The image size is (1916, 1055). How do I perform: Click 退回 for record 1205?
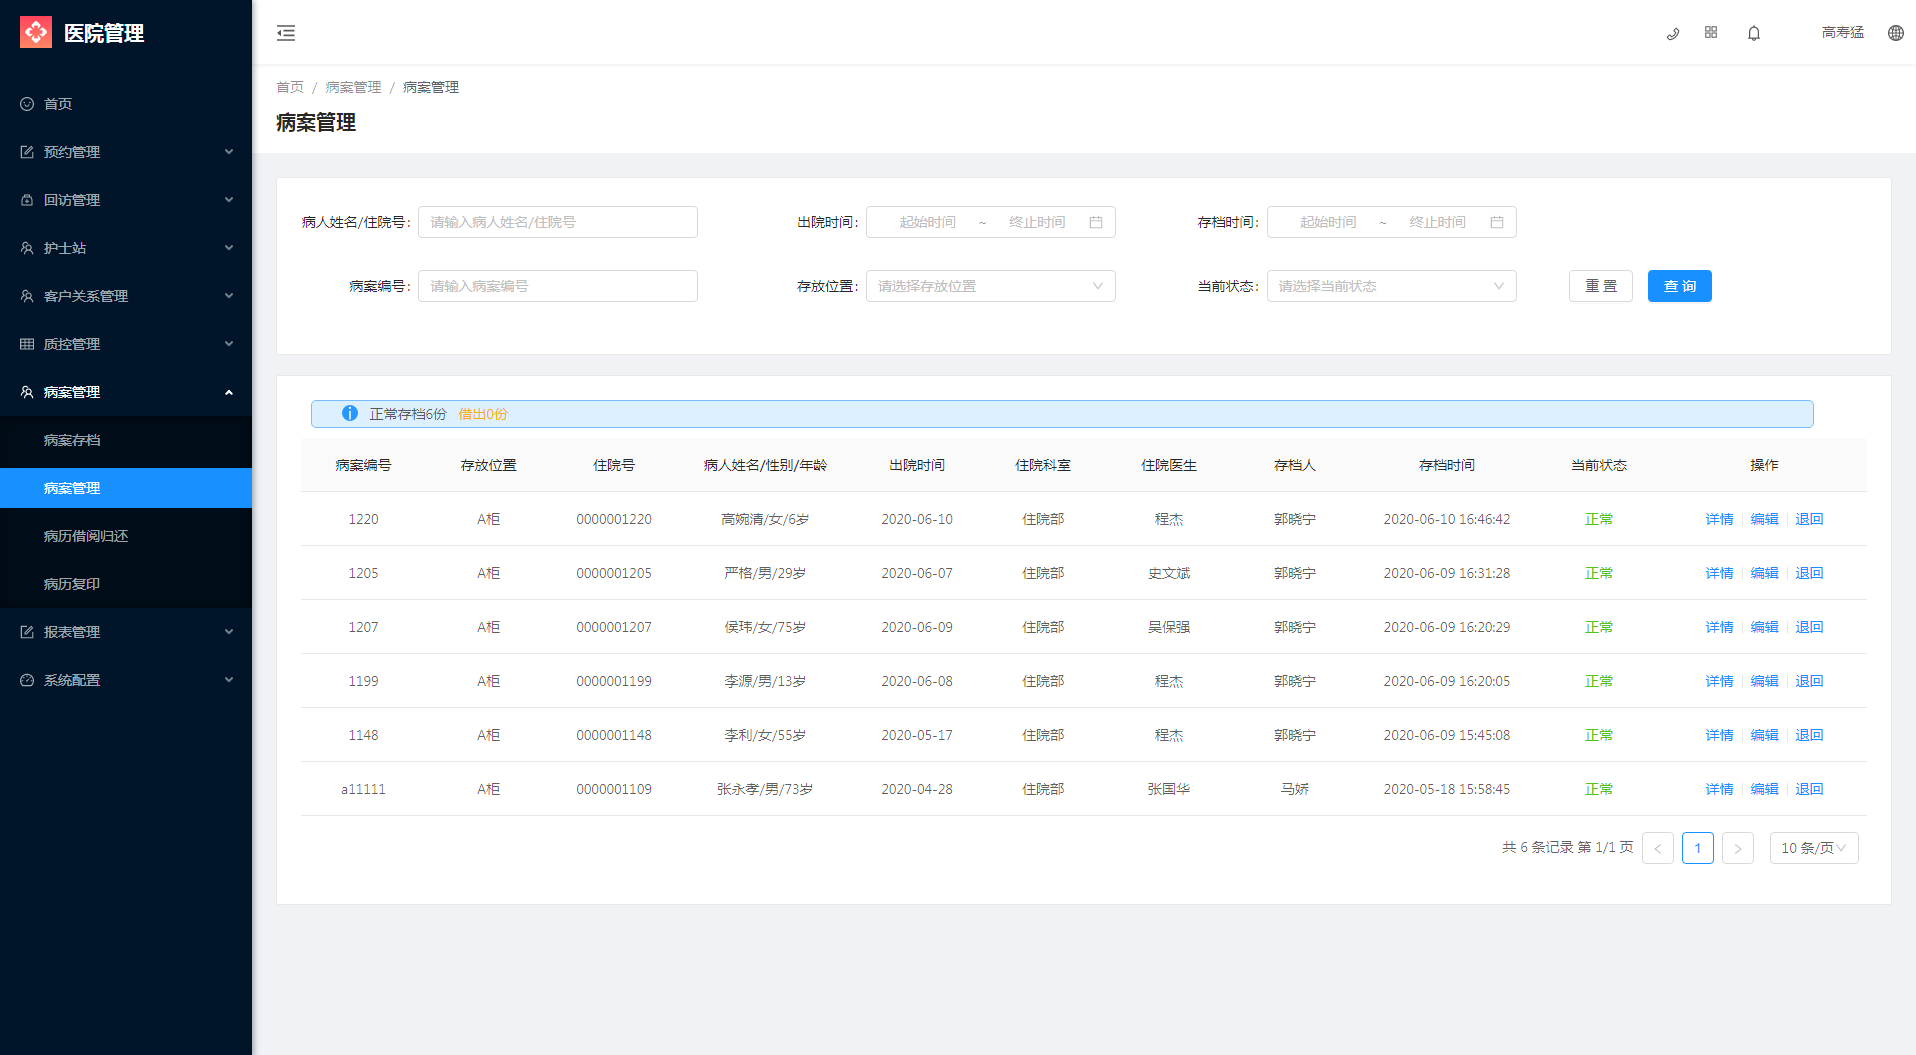tap(1809, 573)
